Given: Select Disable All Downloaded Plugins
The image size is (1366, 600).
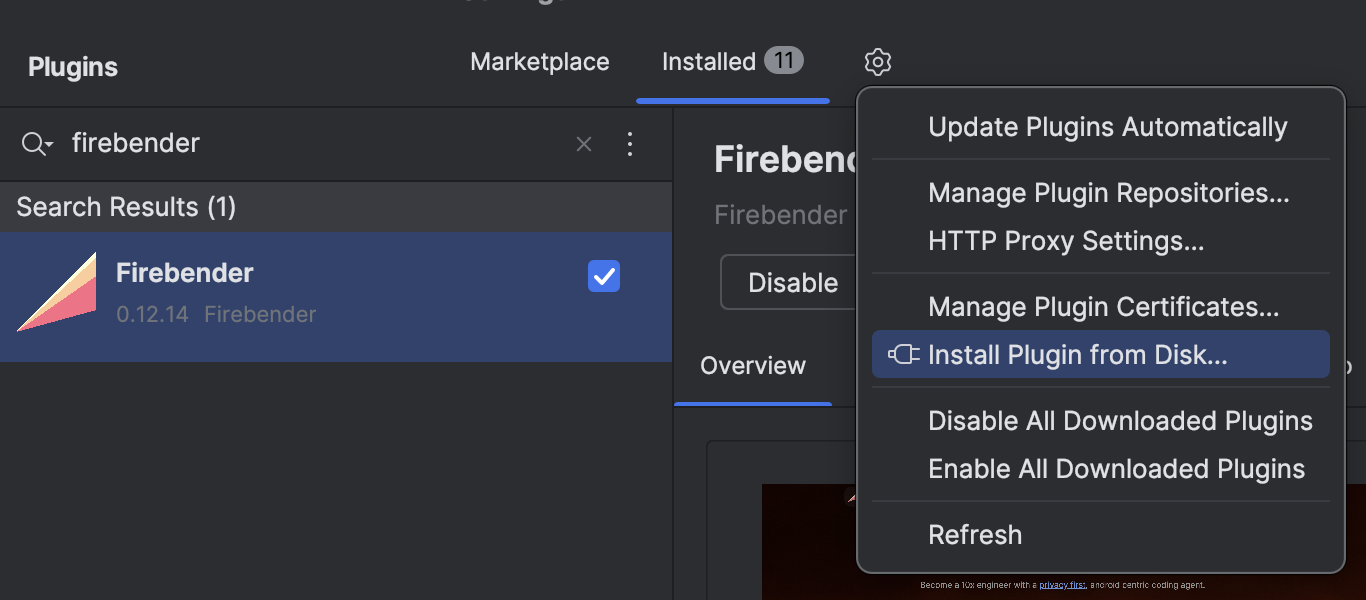Looking at the screenshot, I should click(x=1120, y=420).
